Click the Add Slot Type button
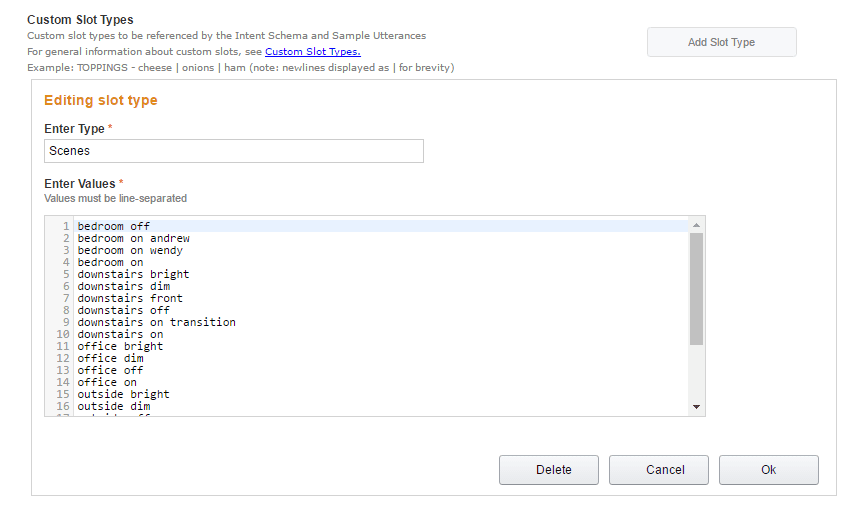 [x=721, y=42]
